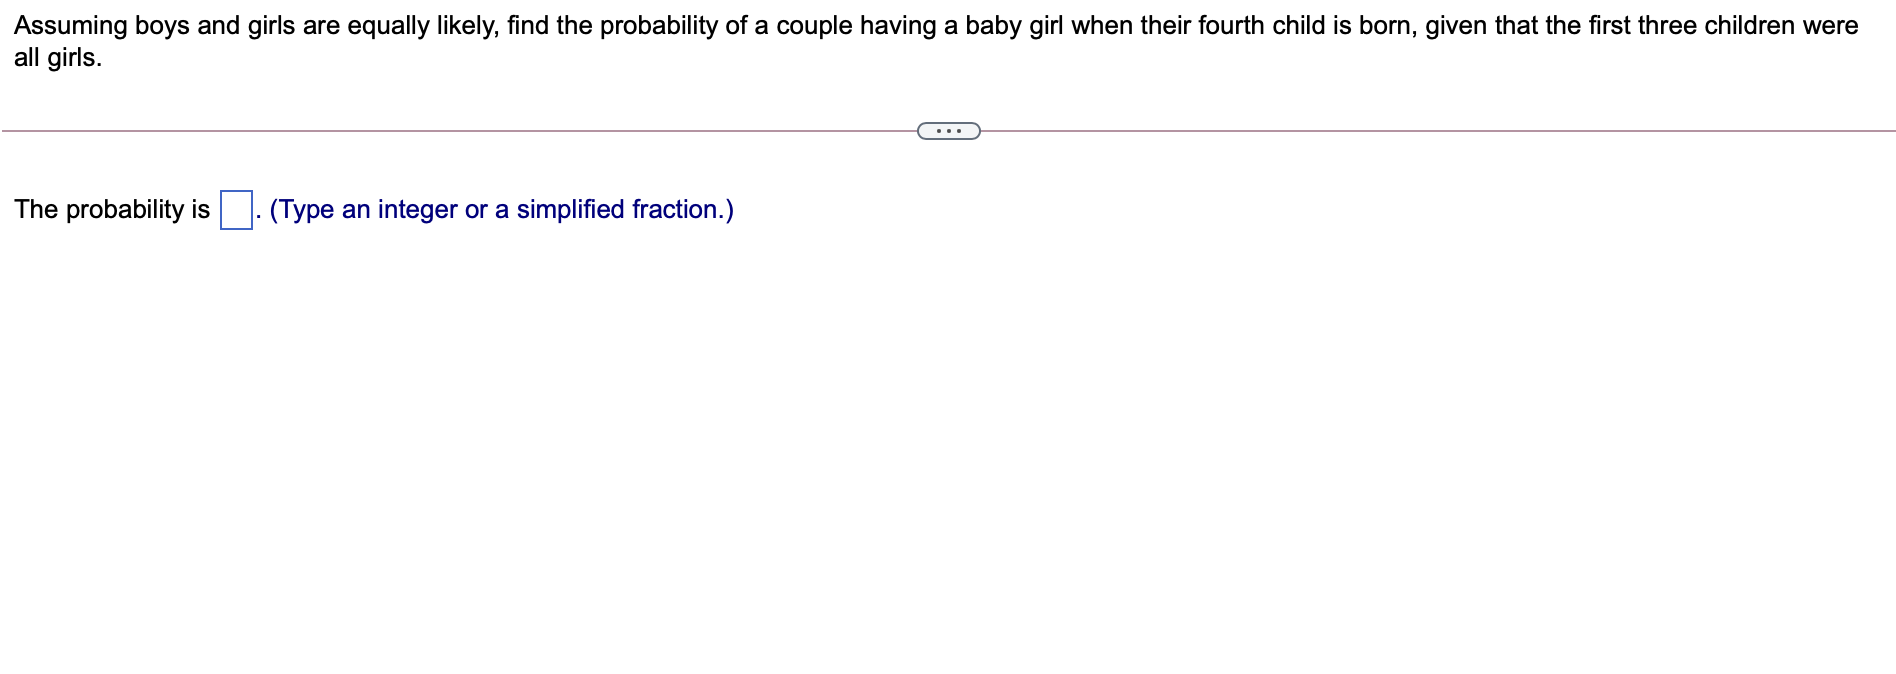Click the horizontal divider line
This screenshot has width=1896, height=674.
click(450, 129)
